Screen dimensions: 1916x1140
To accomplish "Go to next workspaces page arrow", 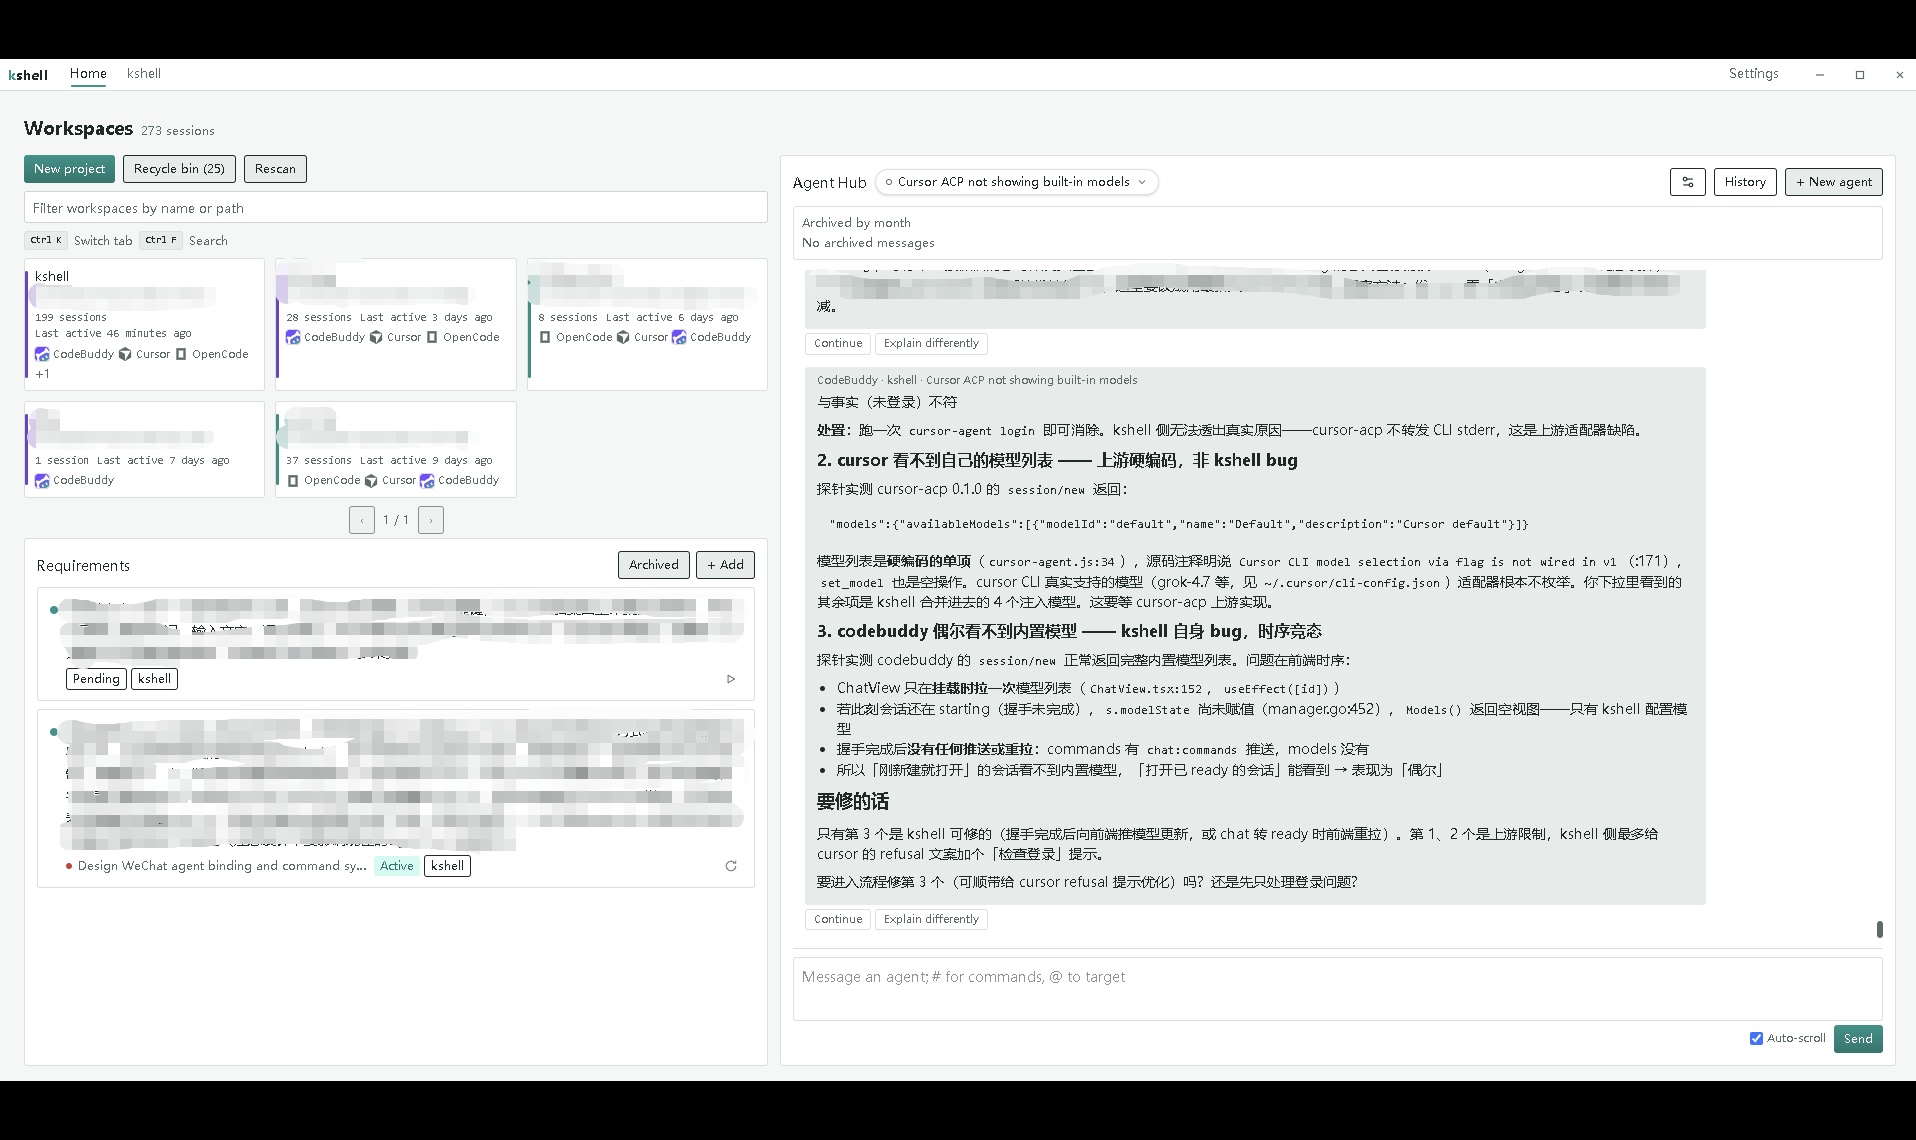I will click(x=431, y=520).
